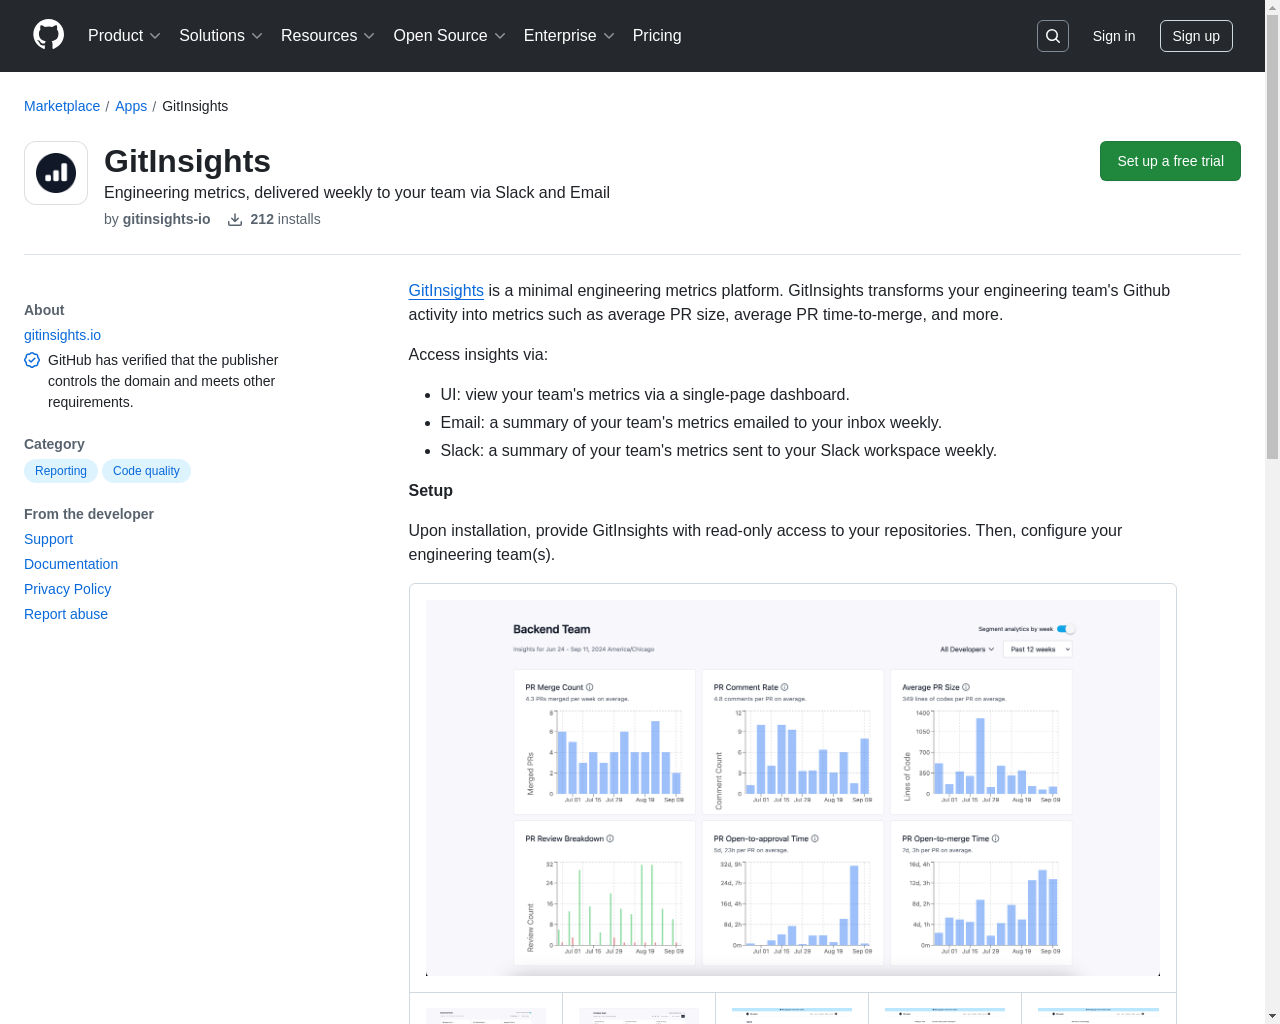The height and width of the screenshot is (1024, 1280).
Task: Expand the Product menu
Action: click(x=124, y=36)
